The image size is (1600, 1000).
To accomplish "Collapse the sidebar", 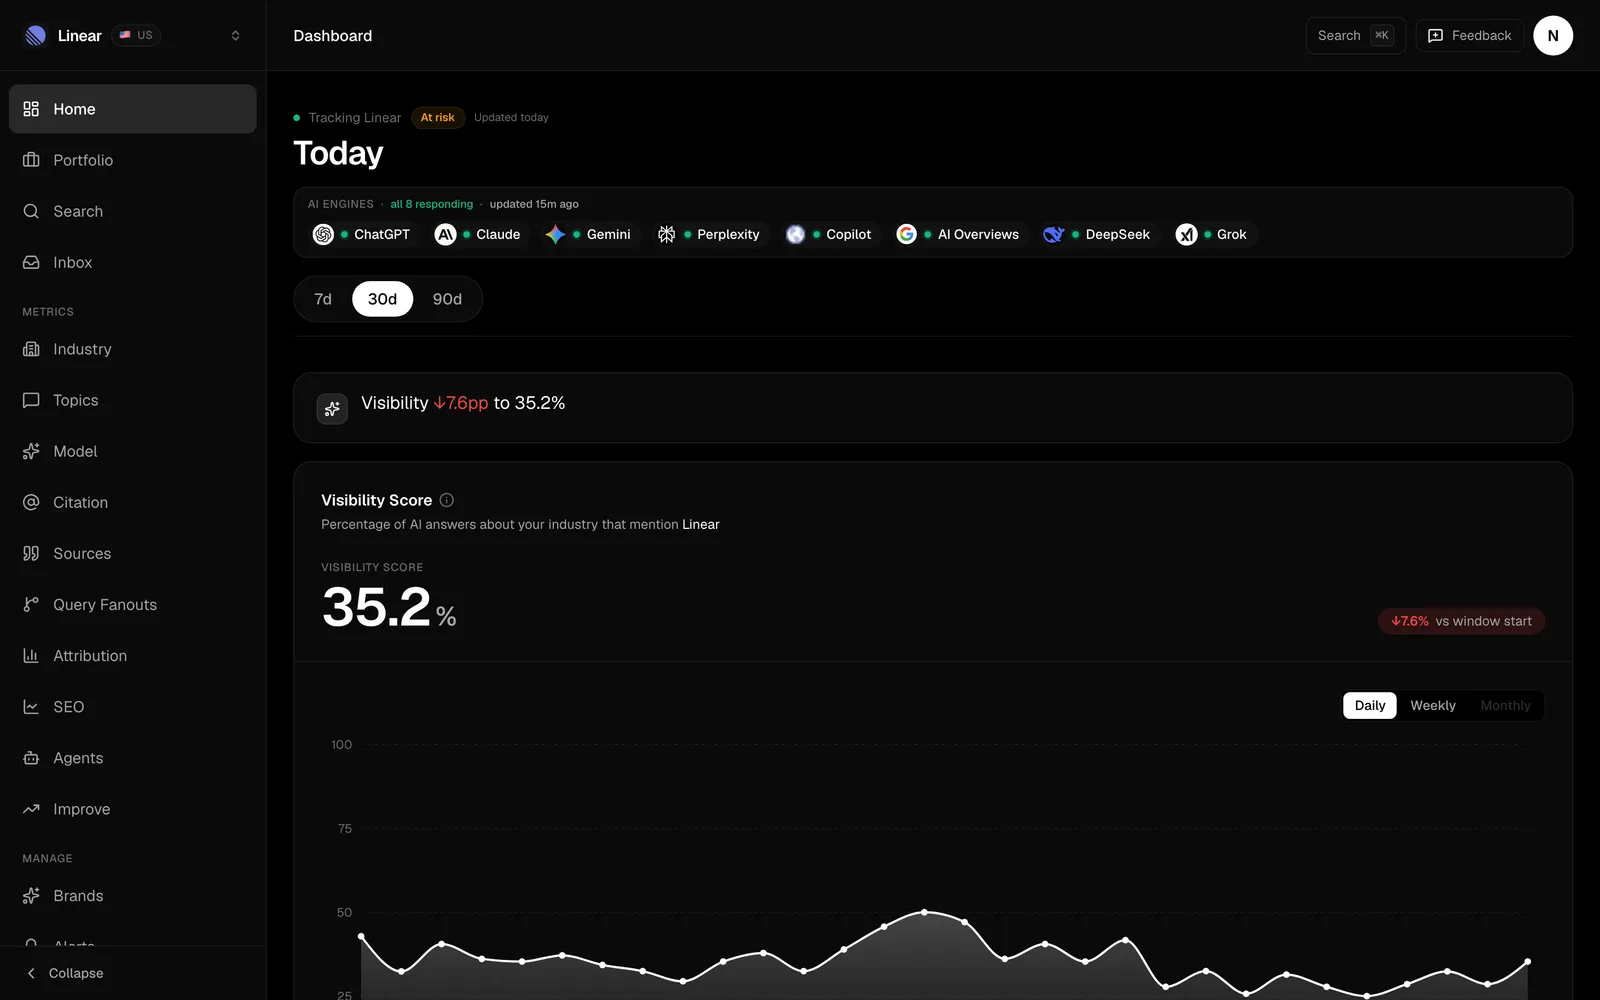I will [65, 973].
